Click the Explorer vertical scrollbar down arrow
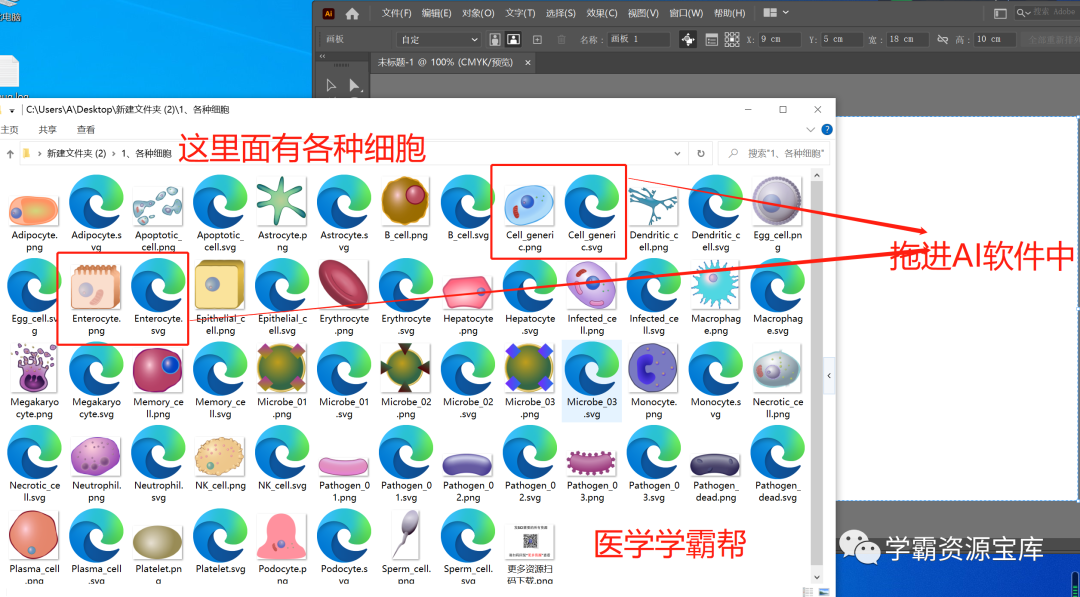 click(x=817, y=577)
